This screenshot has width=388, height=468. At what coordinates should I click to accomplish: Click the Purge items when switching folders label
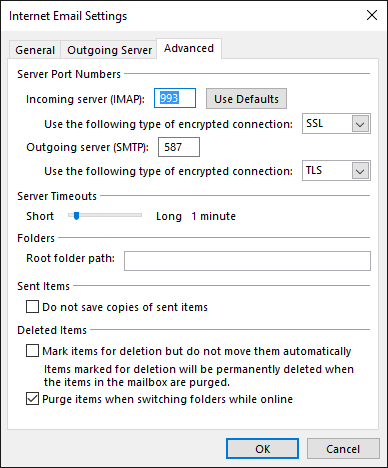point(168,399)
